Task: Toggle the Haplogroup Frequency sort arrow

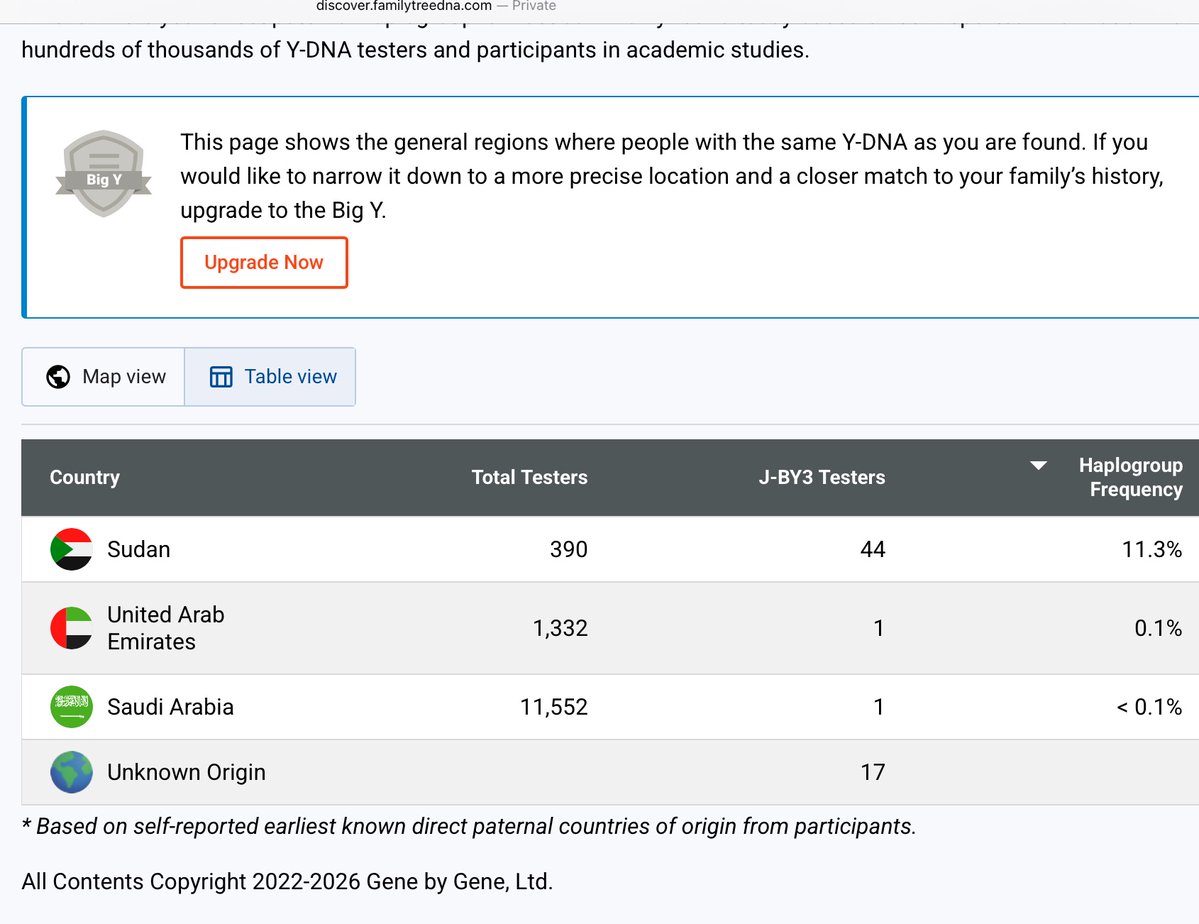Action: 1038,466
